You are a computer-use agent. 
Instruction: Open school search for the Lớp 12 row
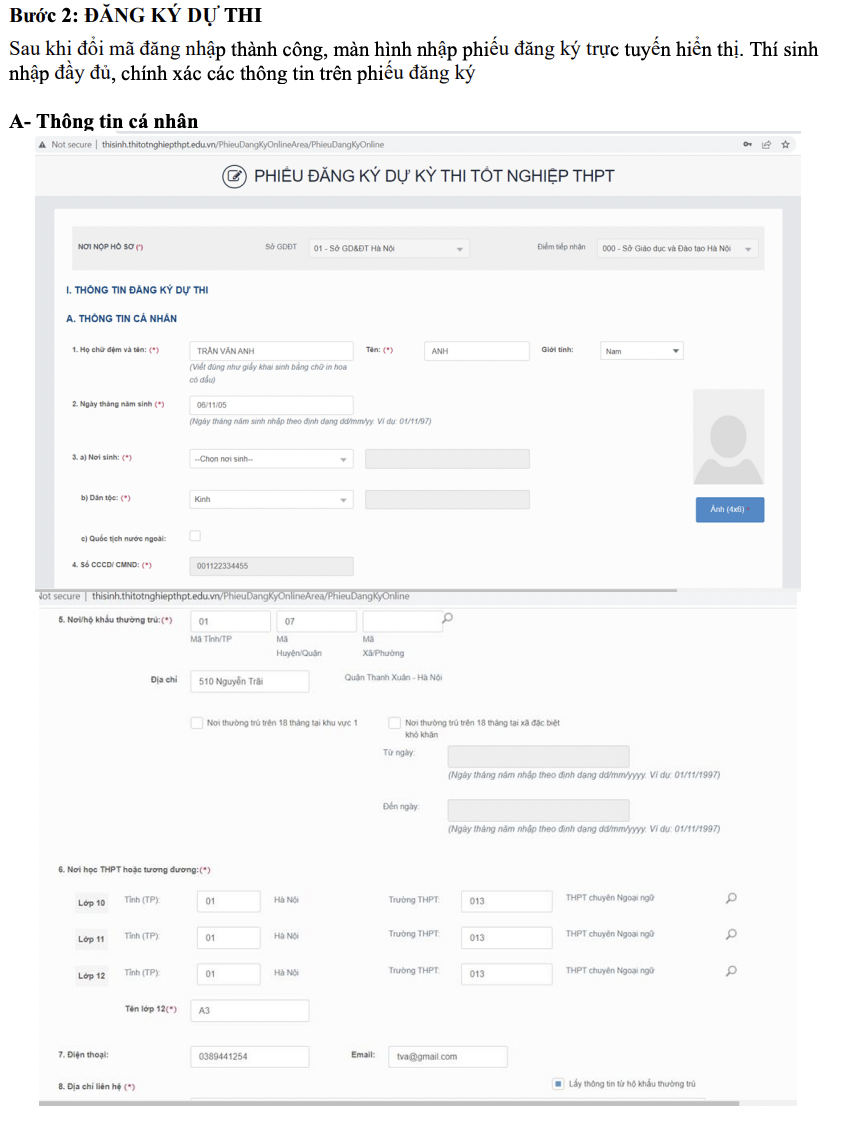coord(731,971)
